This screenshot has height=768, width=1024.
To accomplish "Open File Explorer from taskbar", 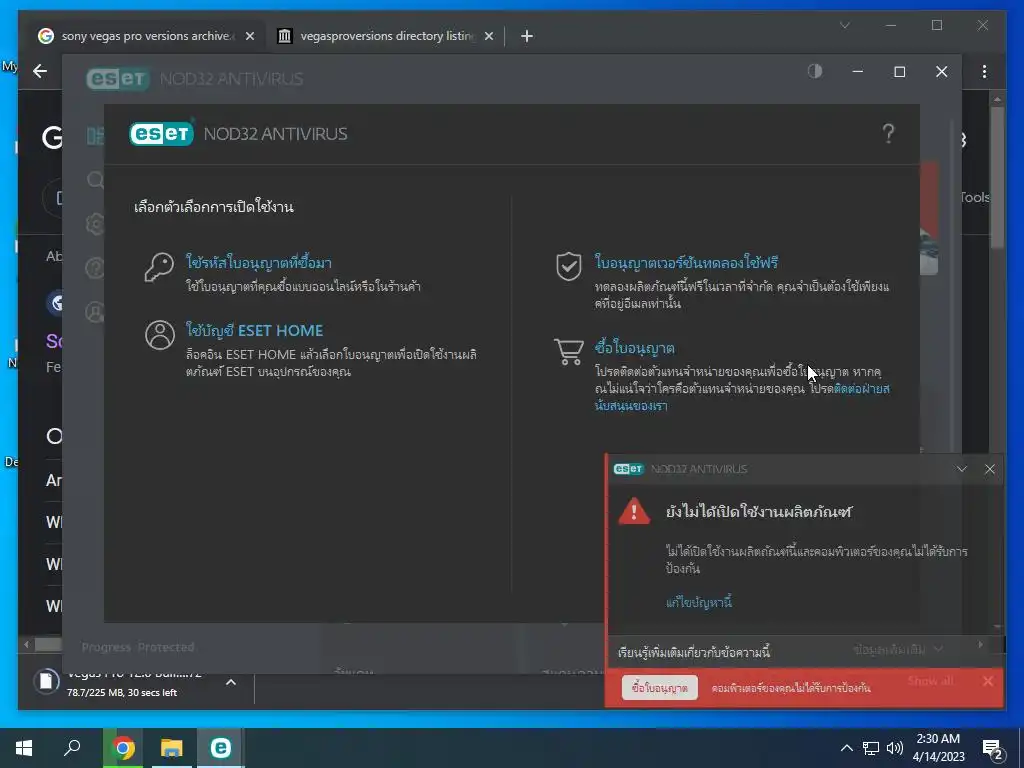I will tap(172, 748).
